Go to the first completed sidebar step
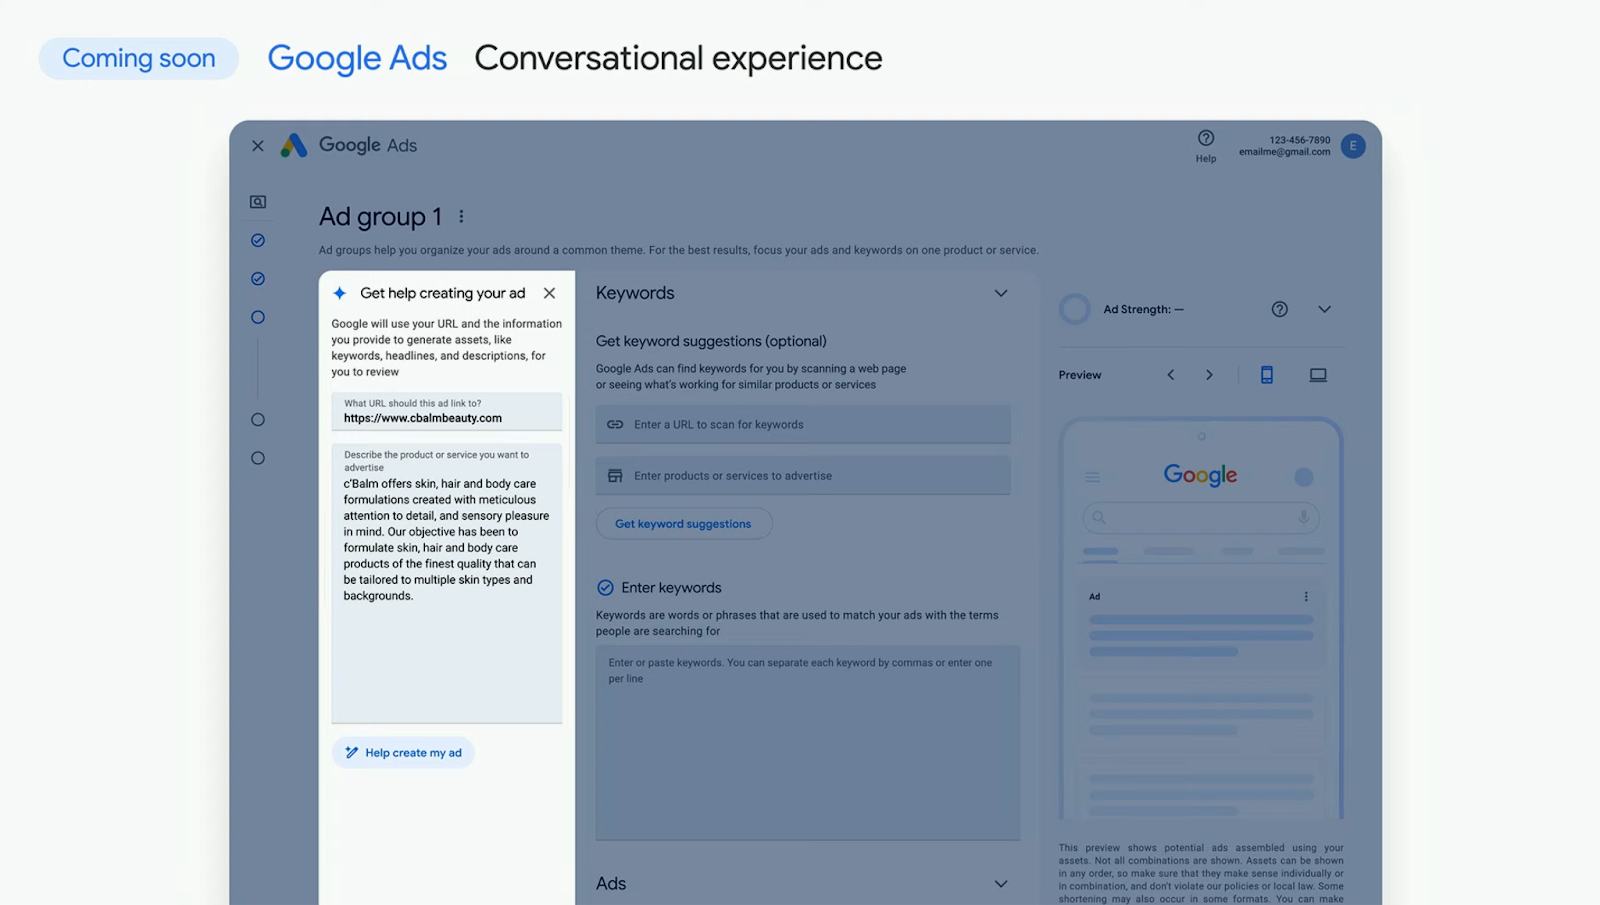The width and height of the screenshot is (1600, 905). (258, 240)
